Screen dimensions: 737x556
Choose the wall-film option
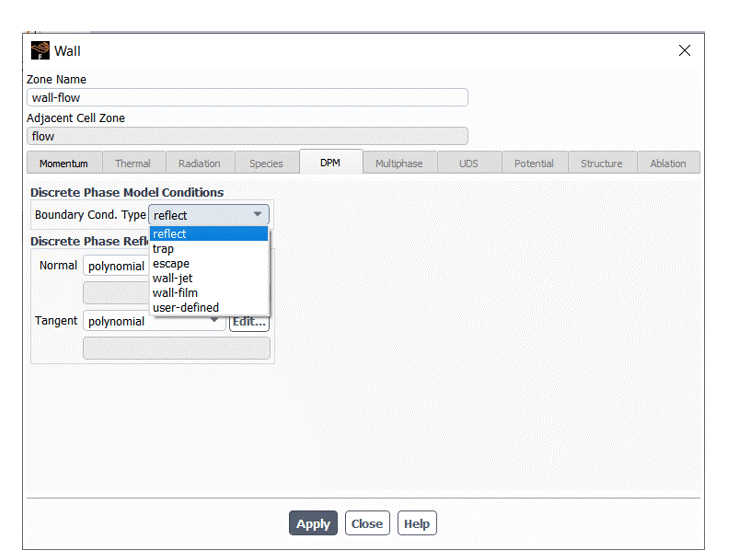tap(175, 293)
